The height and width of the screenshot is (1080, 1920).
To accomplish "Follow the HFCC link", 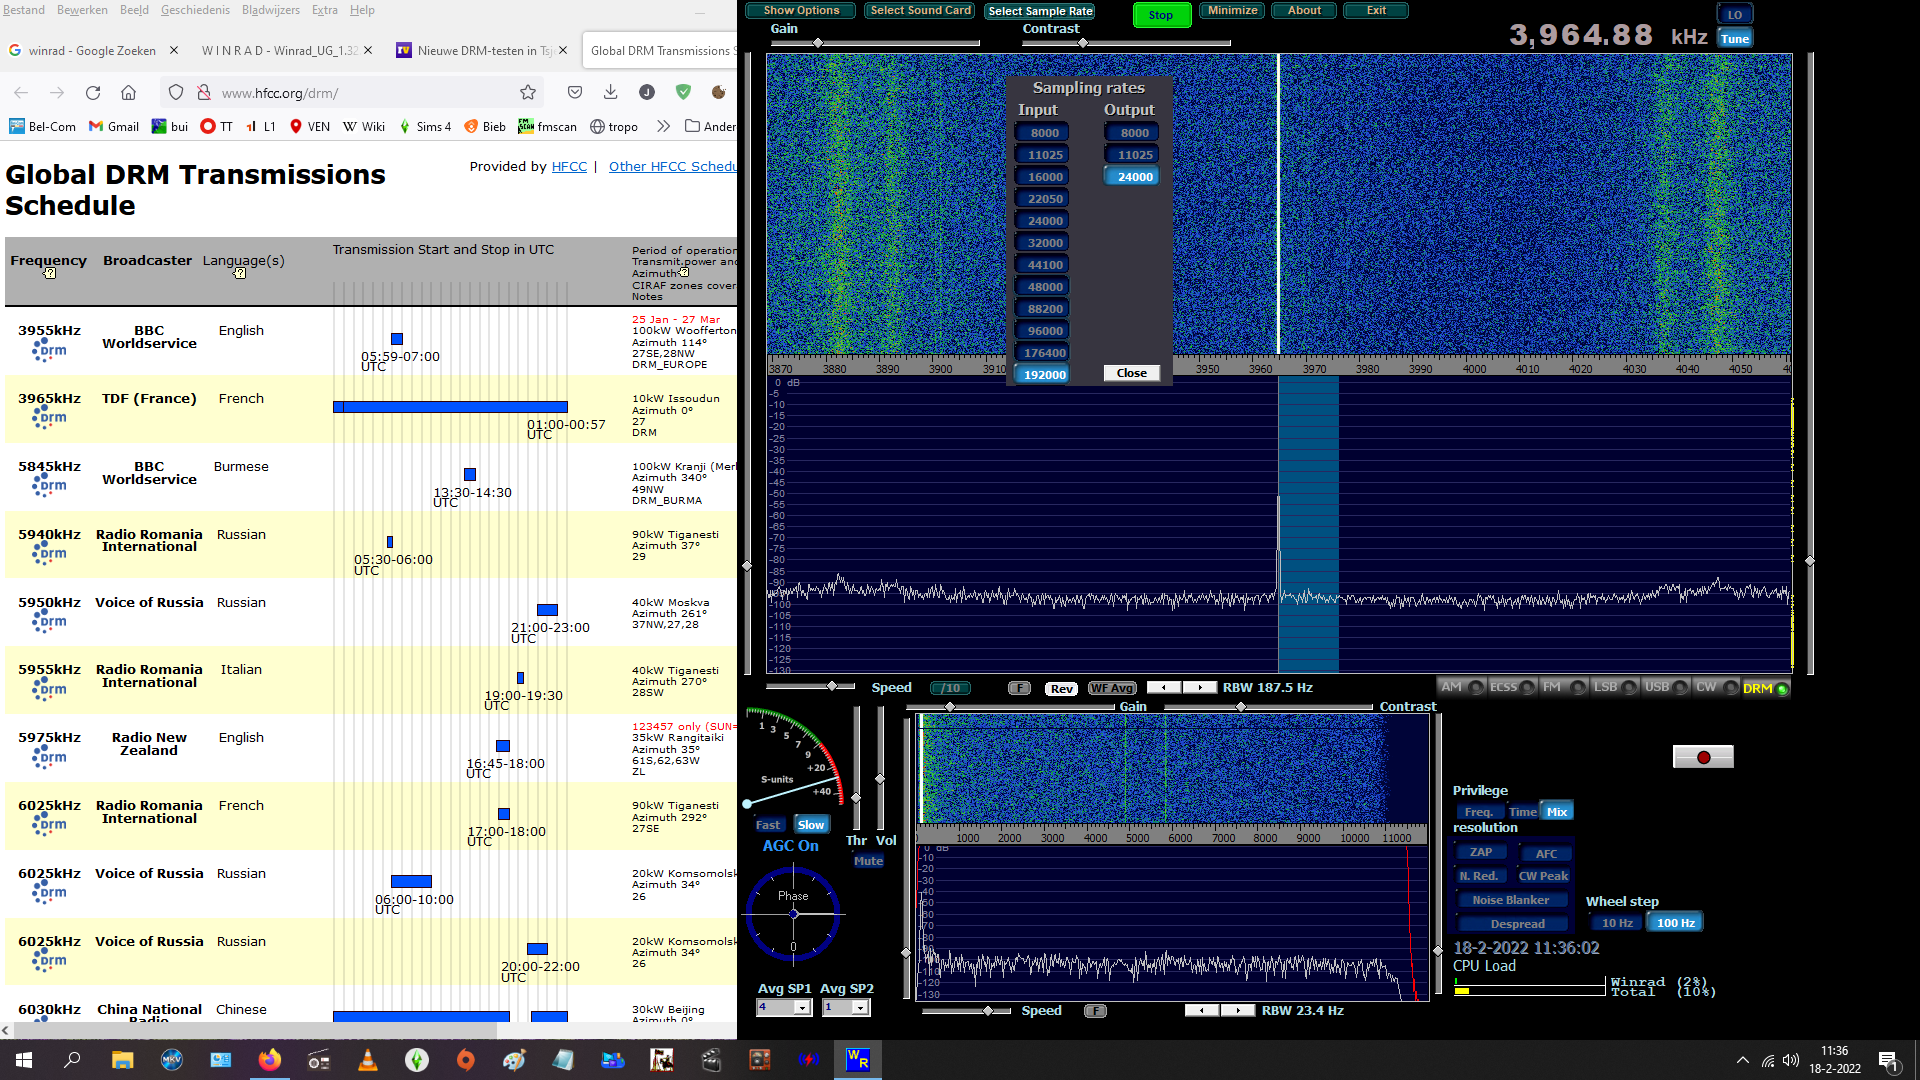I will point(569,167).
